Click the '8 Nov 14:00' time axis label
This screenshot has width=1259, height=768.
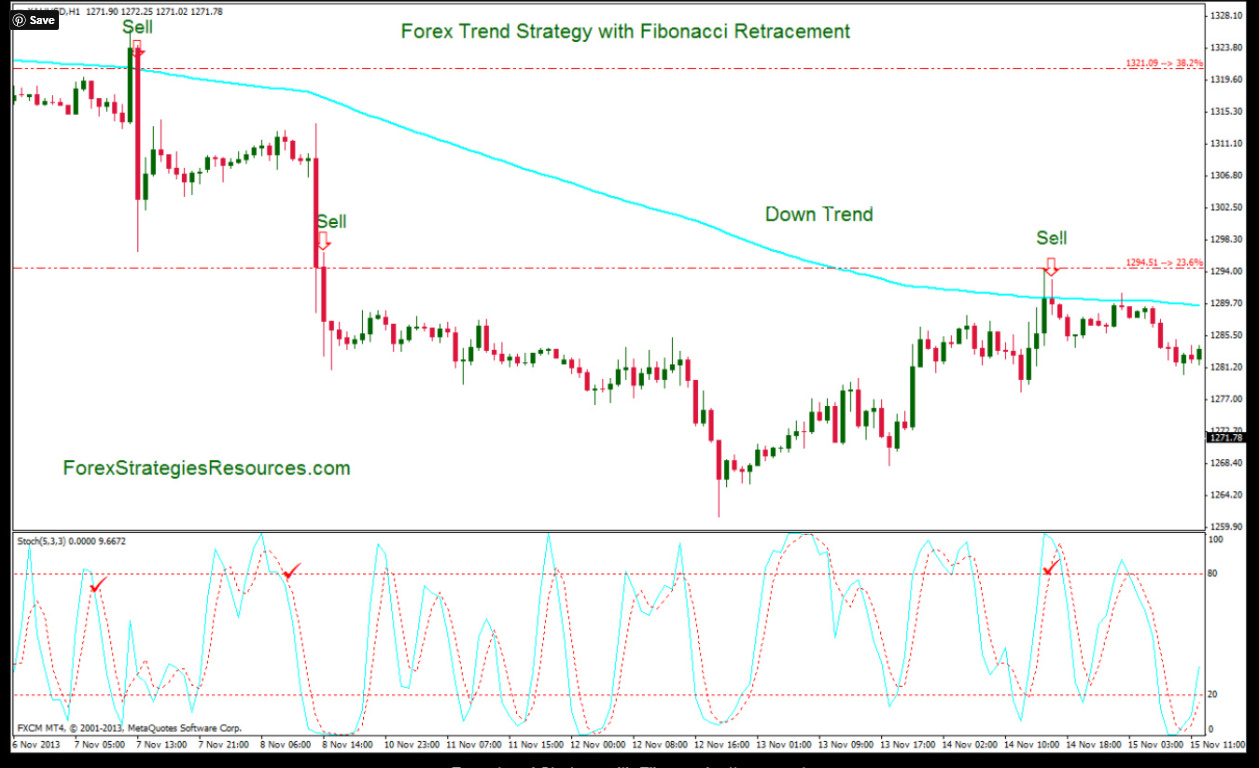pyautogui.click(x=348, y=745)
